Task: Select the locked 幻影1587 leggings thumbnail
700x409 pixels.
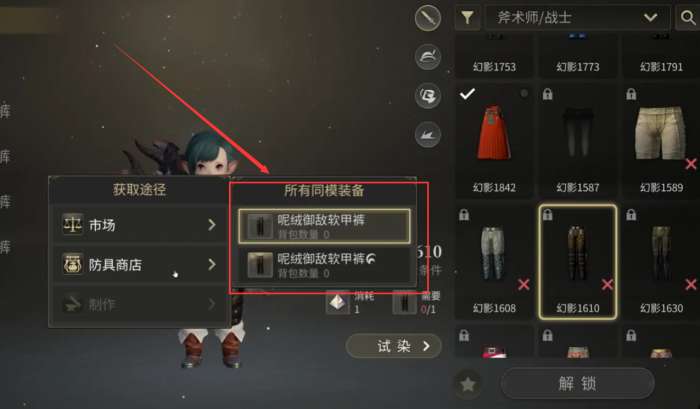Action: point(578,141)
